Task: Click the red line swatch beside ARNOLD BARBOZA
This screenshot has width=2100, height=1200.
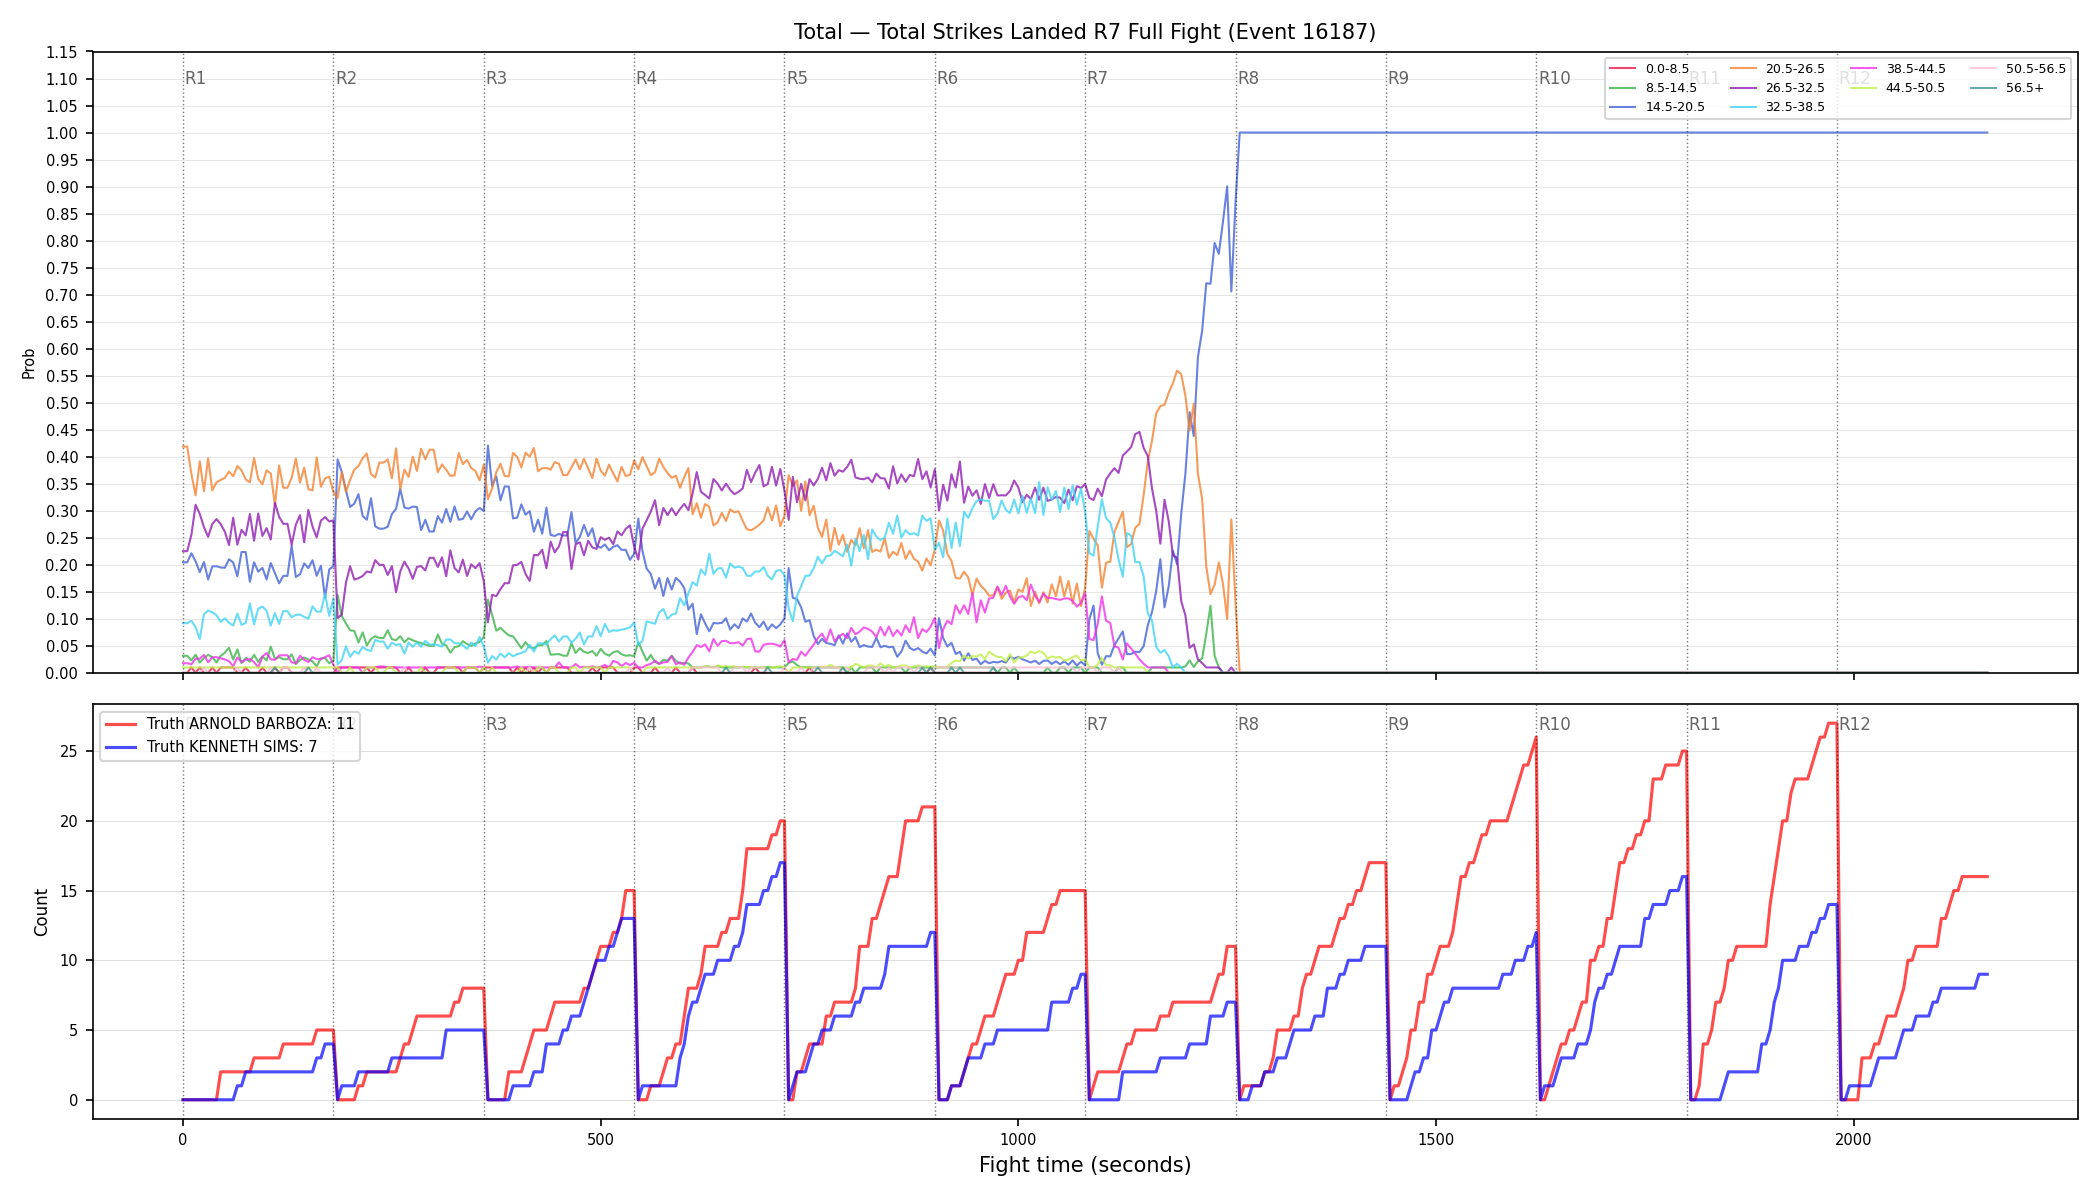Action: point(121,724)
